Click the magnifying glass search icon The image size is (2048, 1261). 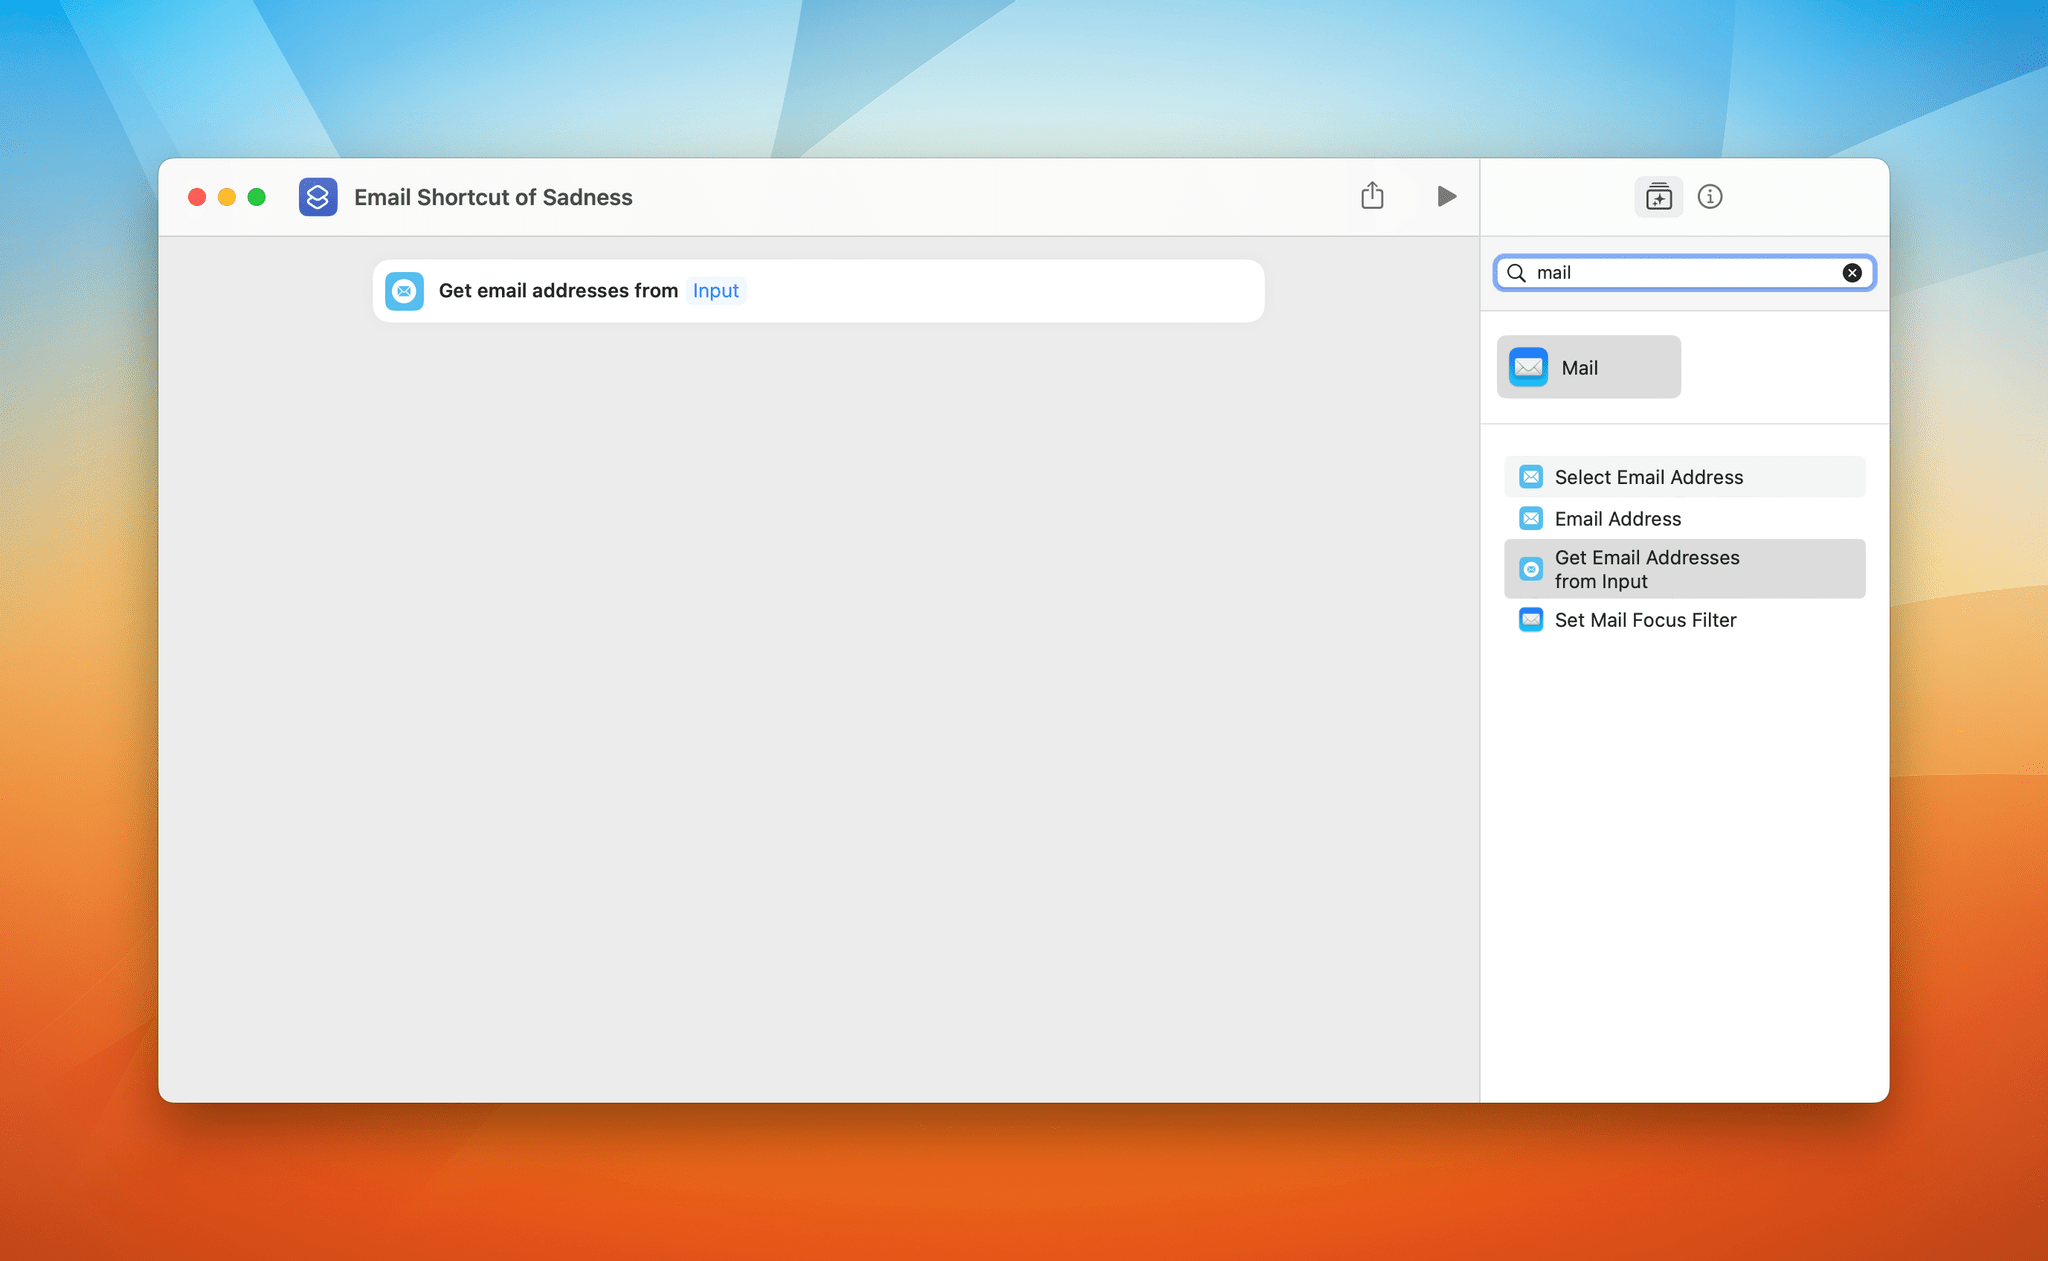[1516, 273]
